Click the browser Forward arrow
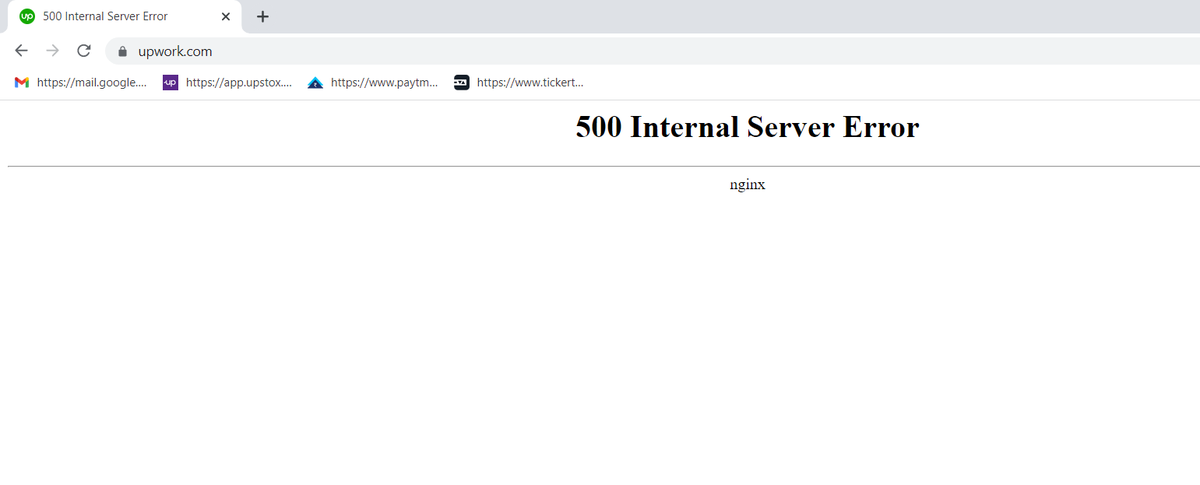The image size is (1200, 485). [53, 51]
